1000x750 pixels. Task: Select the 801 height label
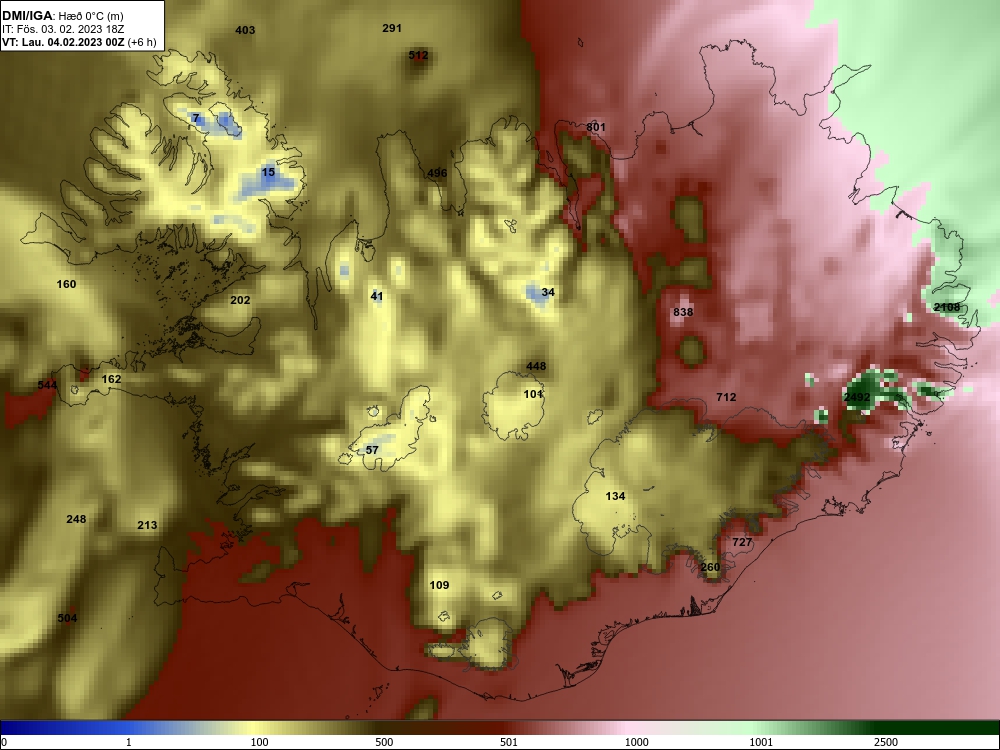[596, 127]
